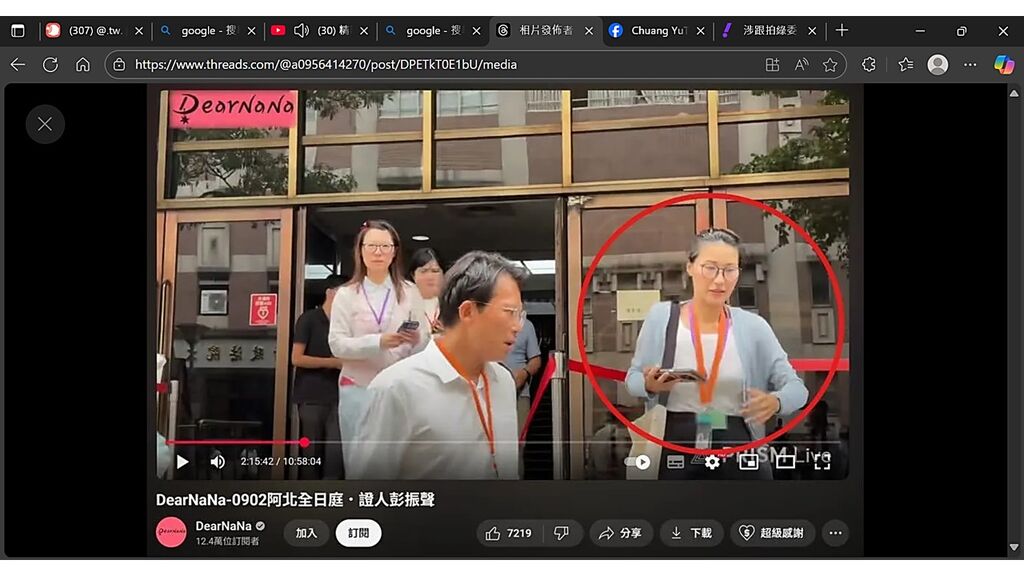
Task: Mute the video using speaker icon
Action: click(x=217, y=462)
